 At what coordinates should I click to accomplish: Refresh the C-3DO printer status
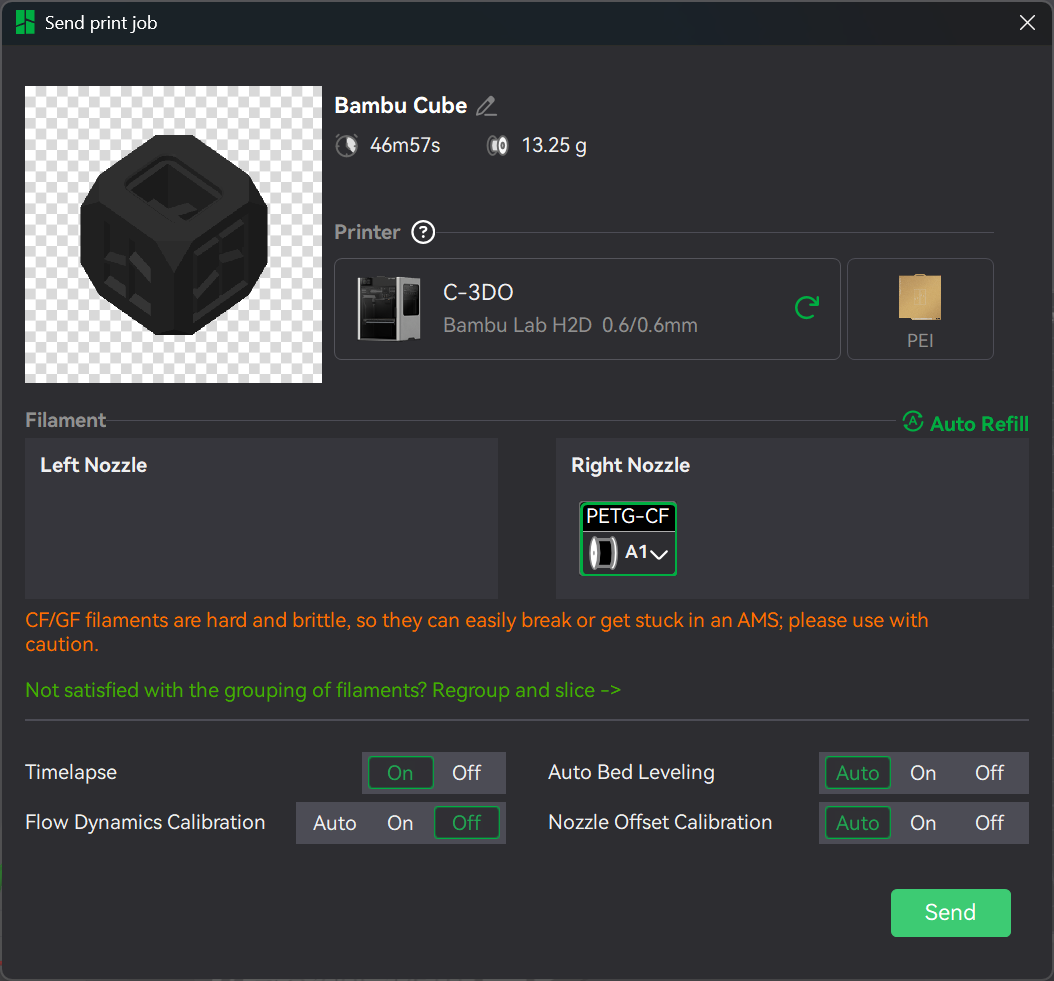tap(806, 308)
